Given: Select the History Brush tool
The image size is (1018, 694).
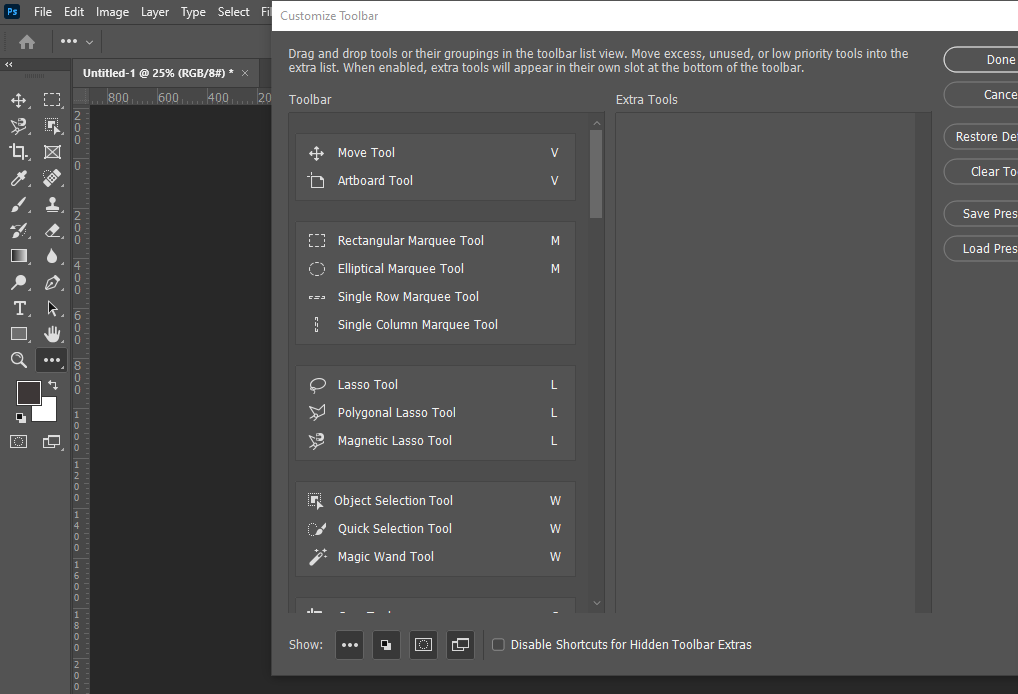Looking at the screenshot, I should pyautogui.click(x=19, y=230).
